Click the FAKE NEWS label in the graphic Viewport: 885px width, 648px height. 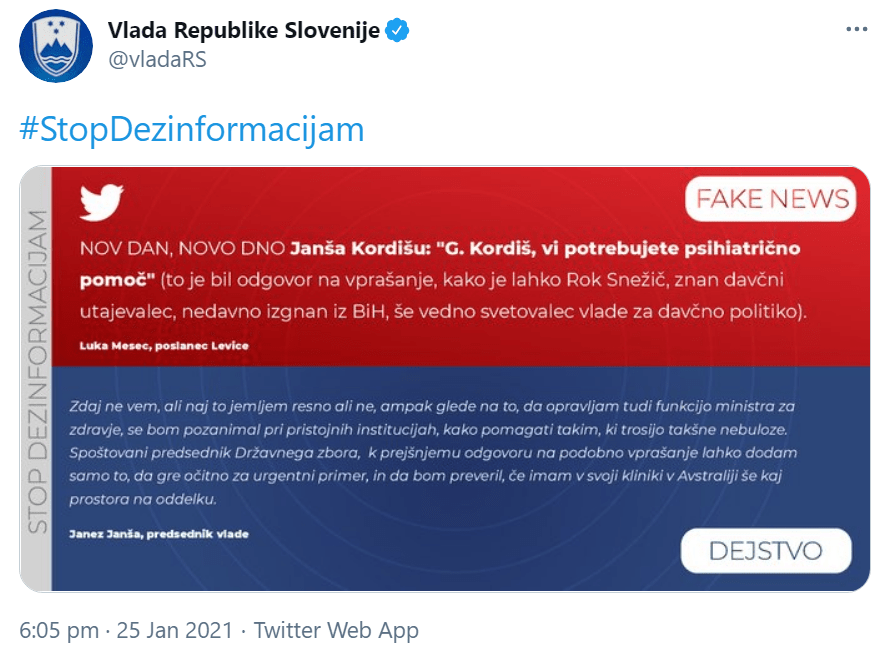(770, 199)
